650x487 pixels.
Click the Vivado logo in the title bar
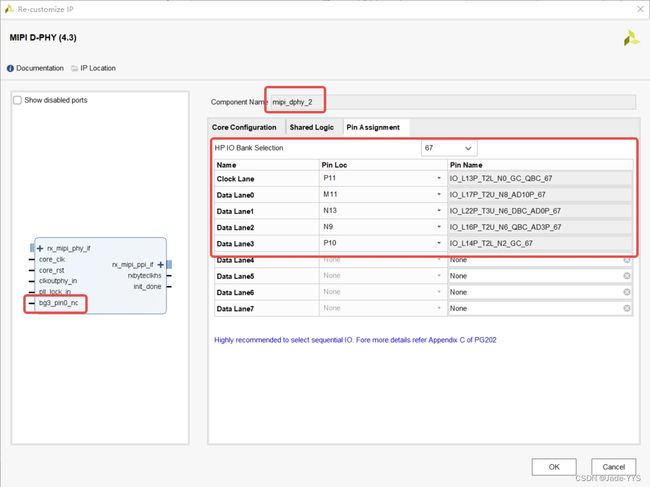pos(9,9)
